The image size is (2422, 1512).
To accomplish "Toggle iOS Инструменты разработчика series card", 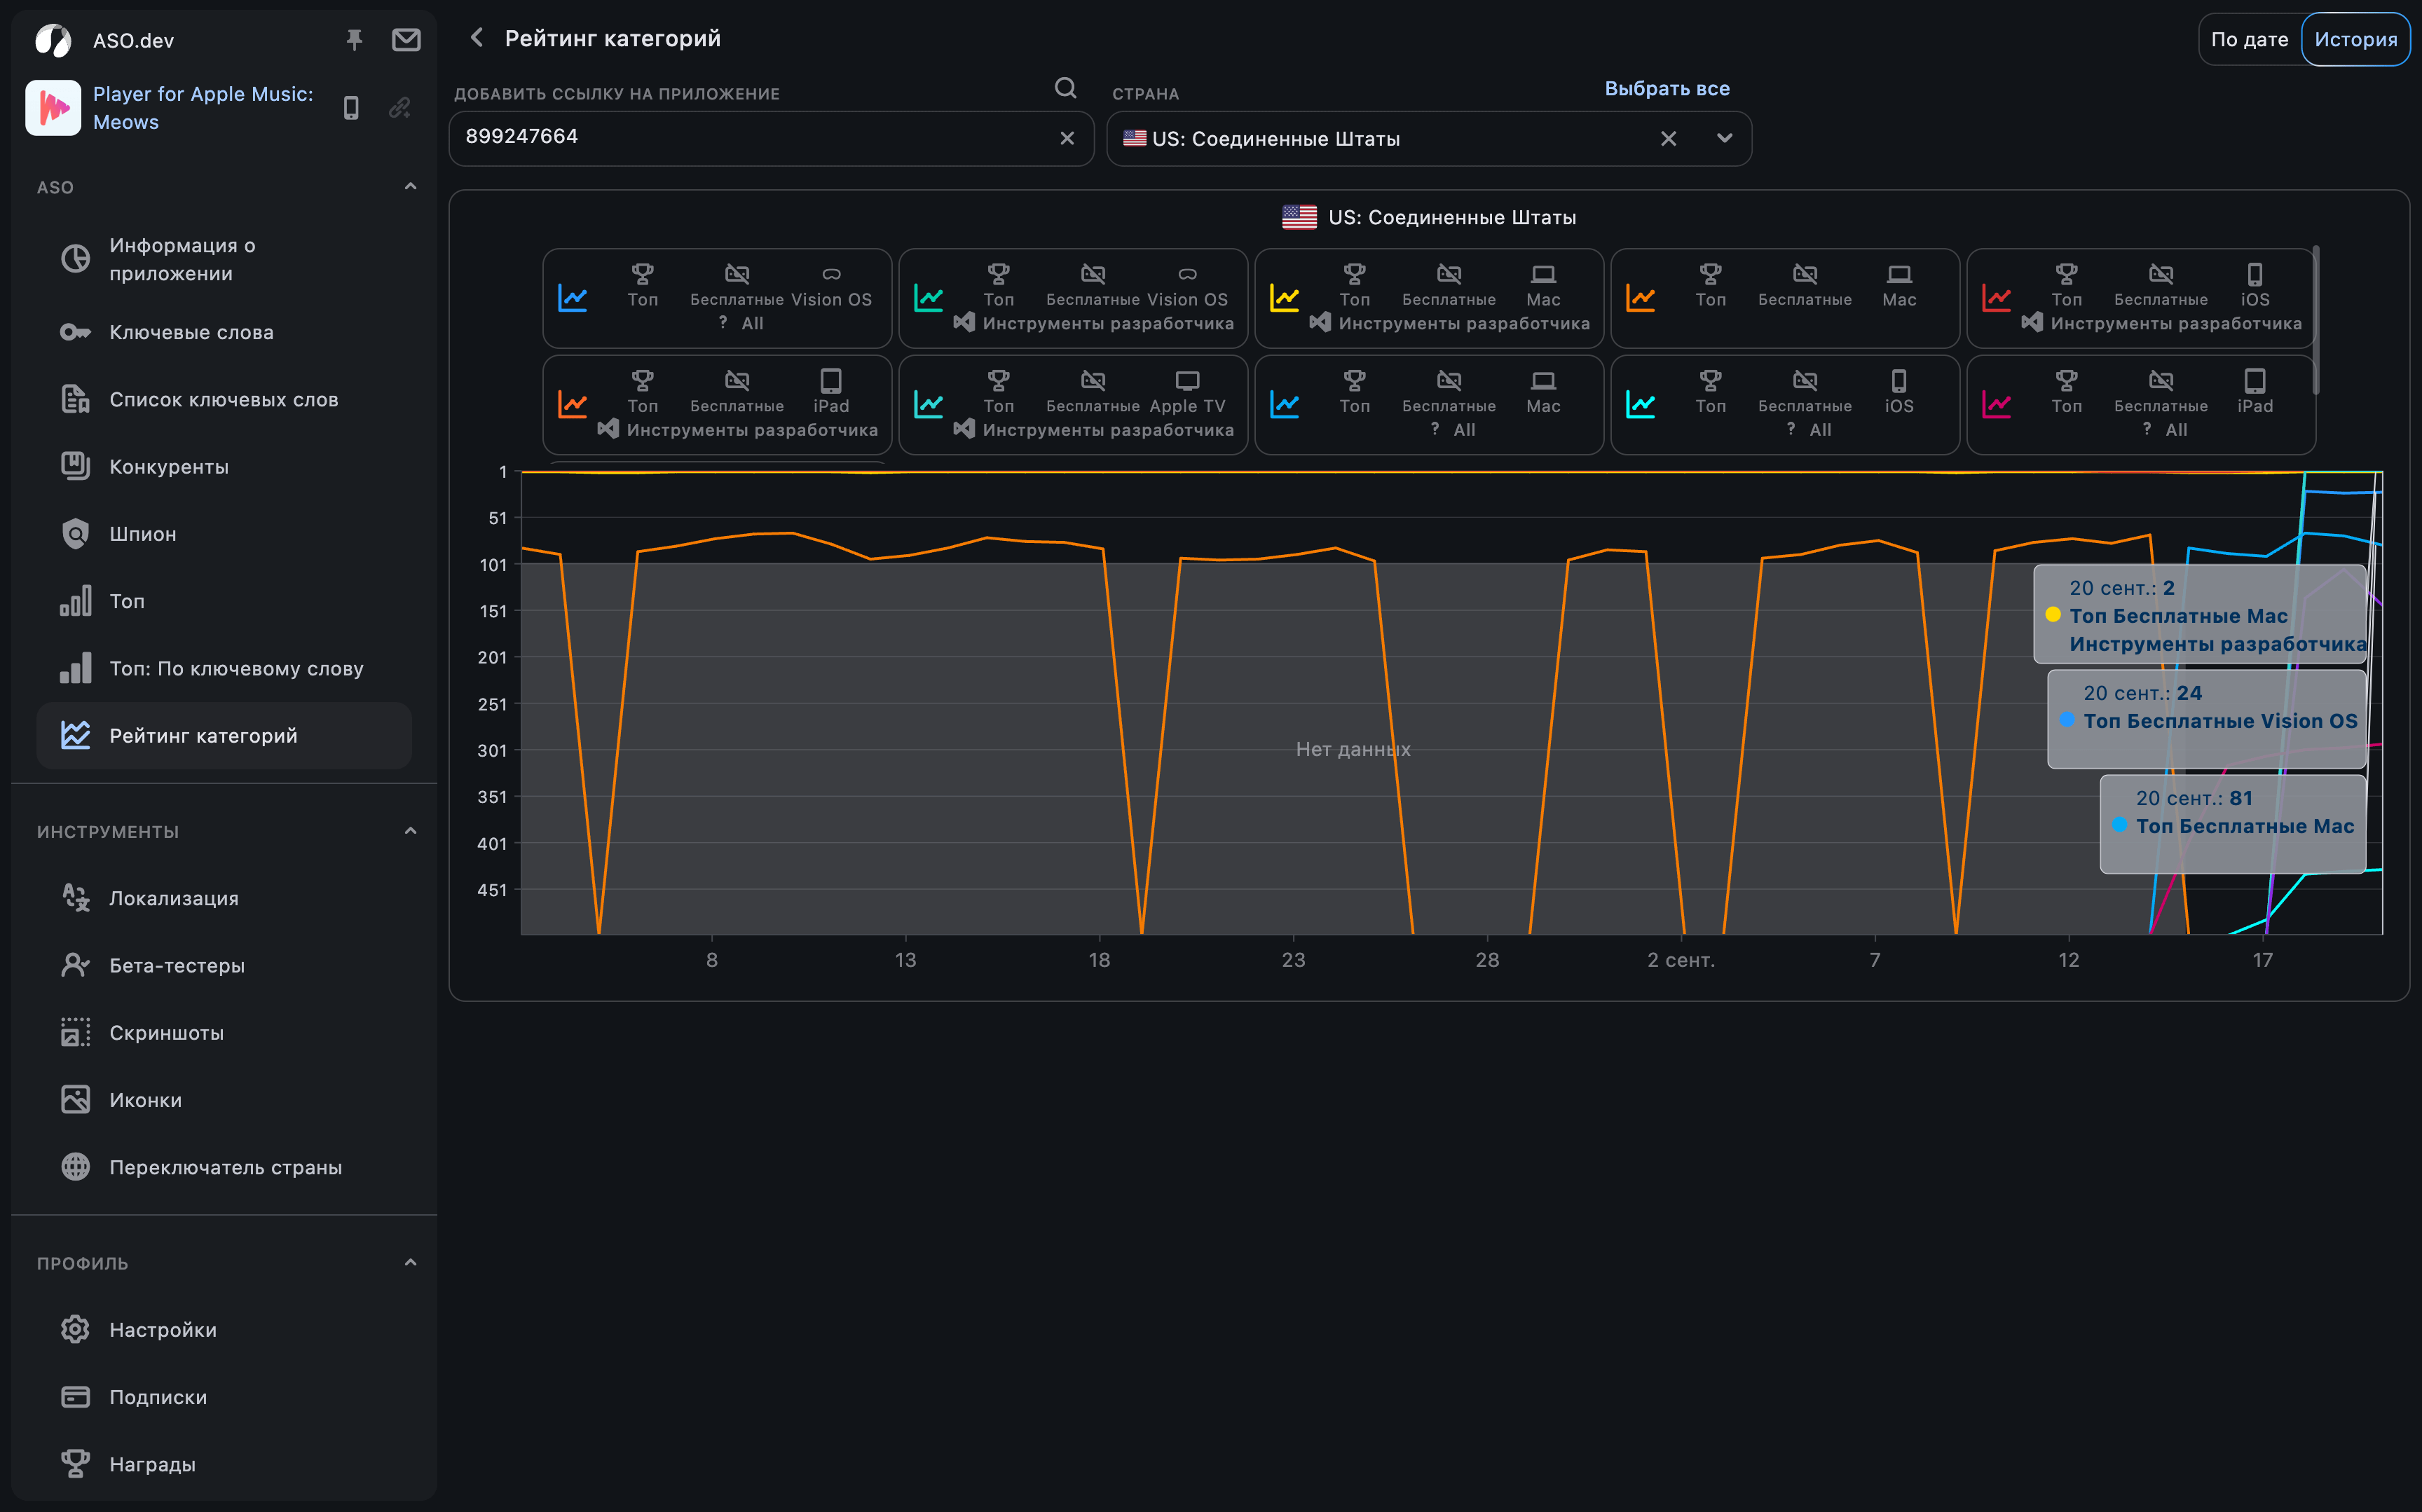I will coord(2141,298).
